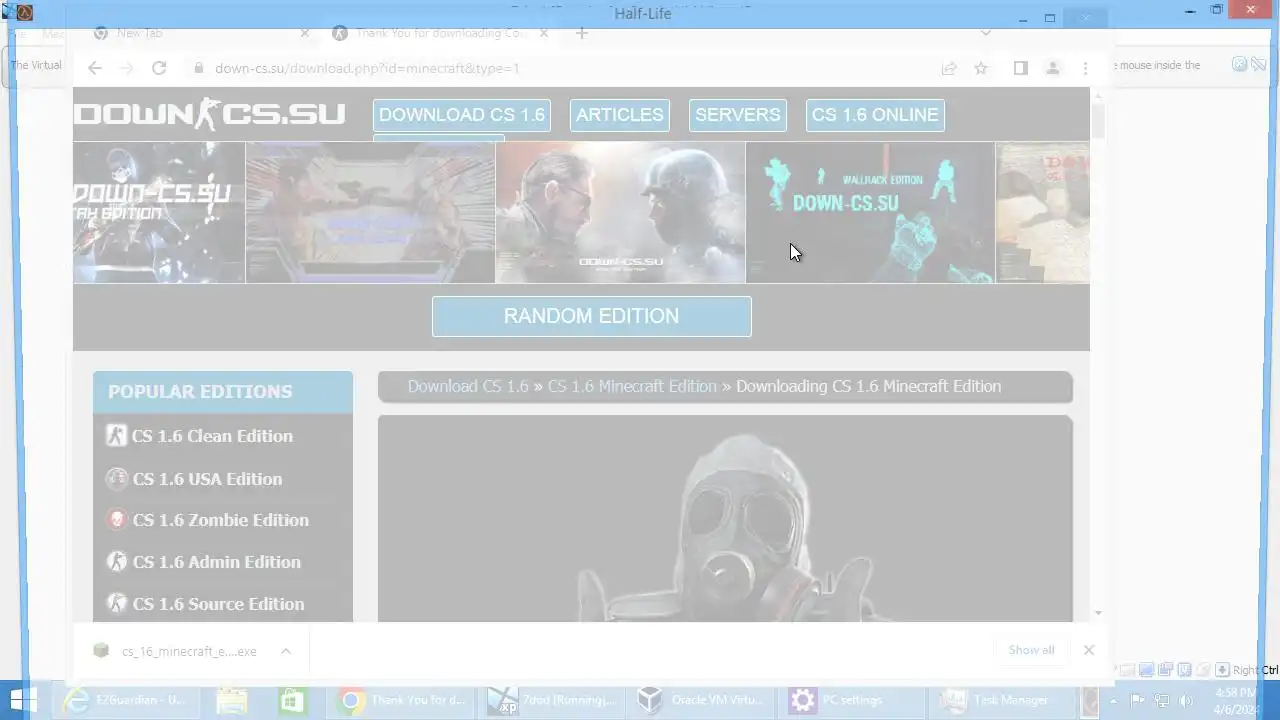1280x720 pixels.
Task: Open CS 1.6 Admin Edition link
Action: point(217,562)
